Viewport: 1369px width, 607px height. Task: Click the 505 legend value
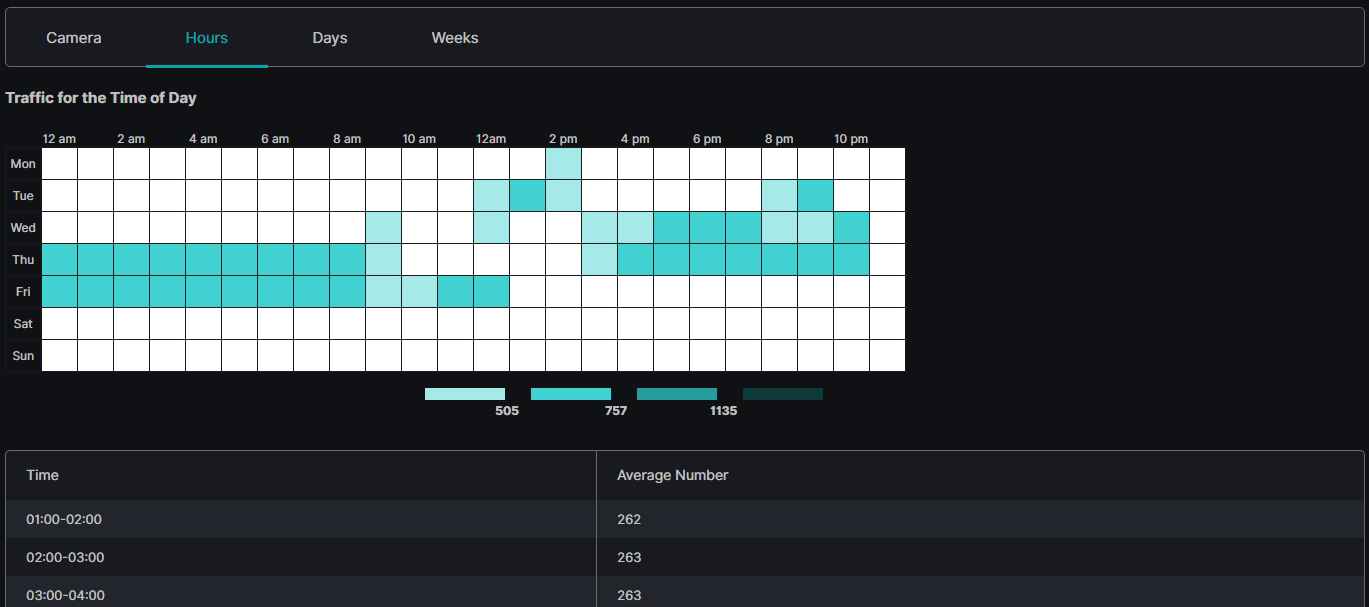coord(507,411)
